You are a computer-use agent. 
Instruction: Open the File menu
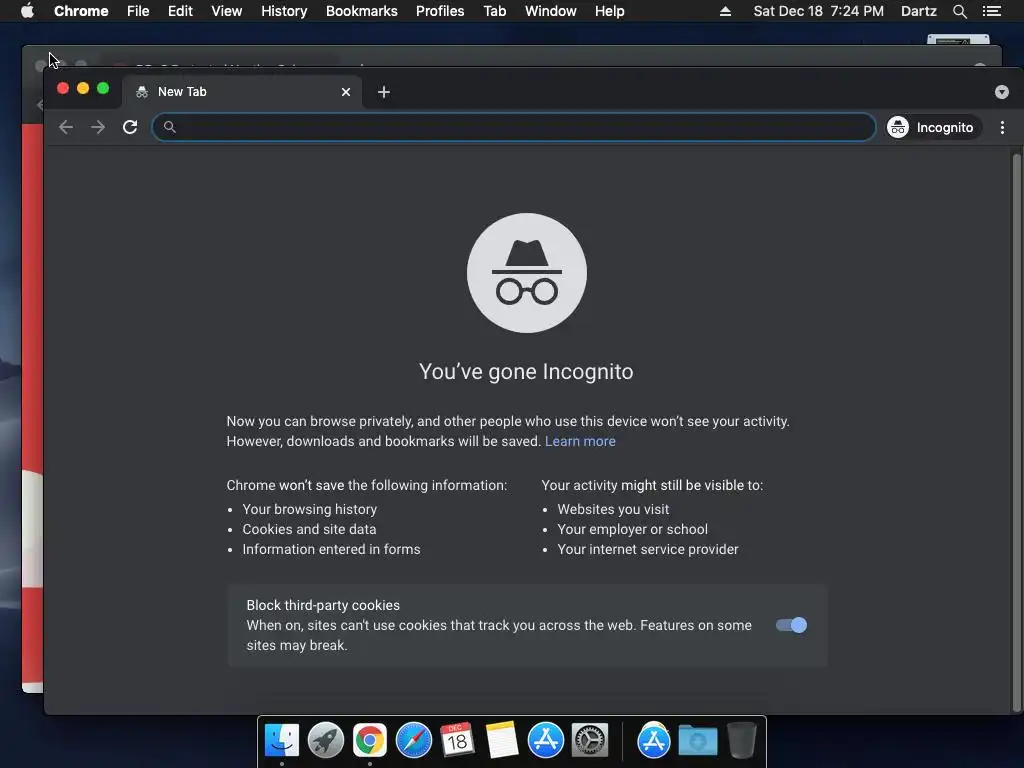tap(138, 11)
